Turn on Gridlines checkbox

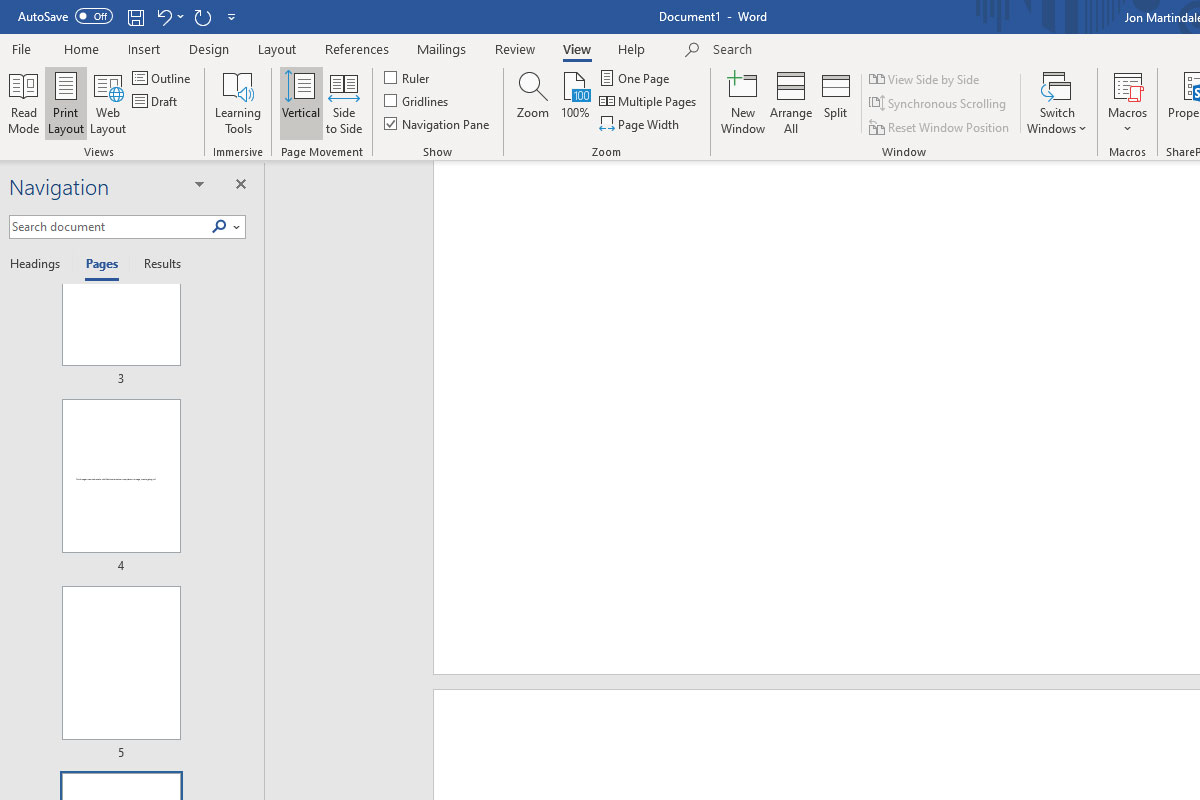point(391,101)
